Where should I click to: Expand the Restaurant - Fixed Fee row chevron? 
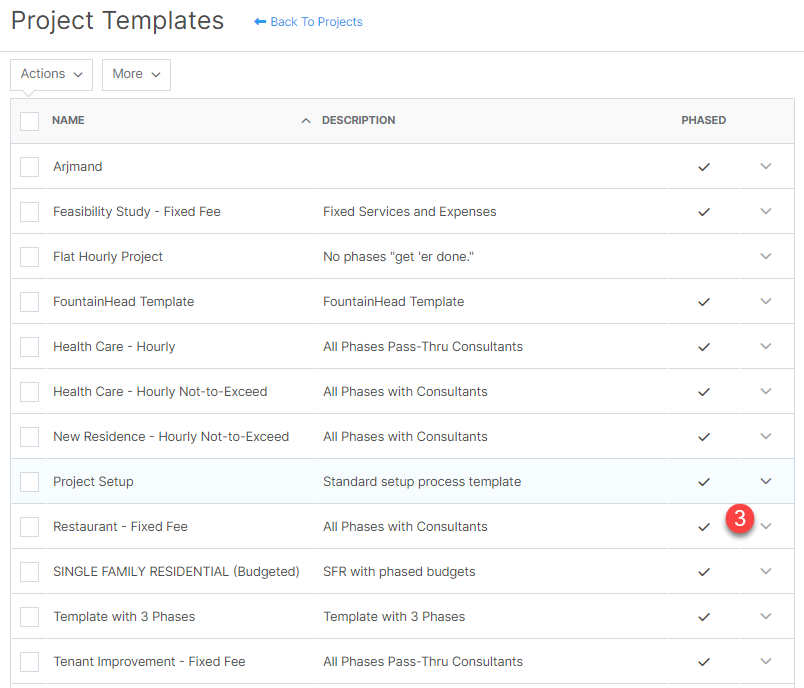[x=766, y=527]
